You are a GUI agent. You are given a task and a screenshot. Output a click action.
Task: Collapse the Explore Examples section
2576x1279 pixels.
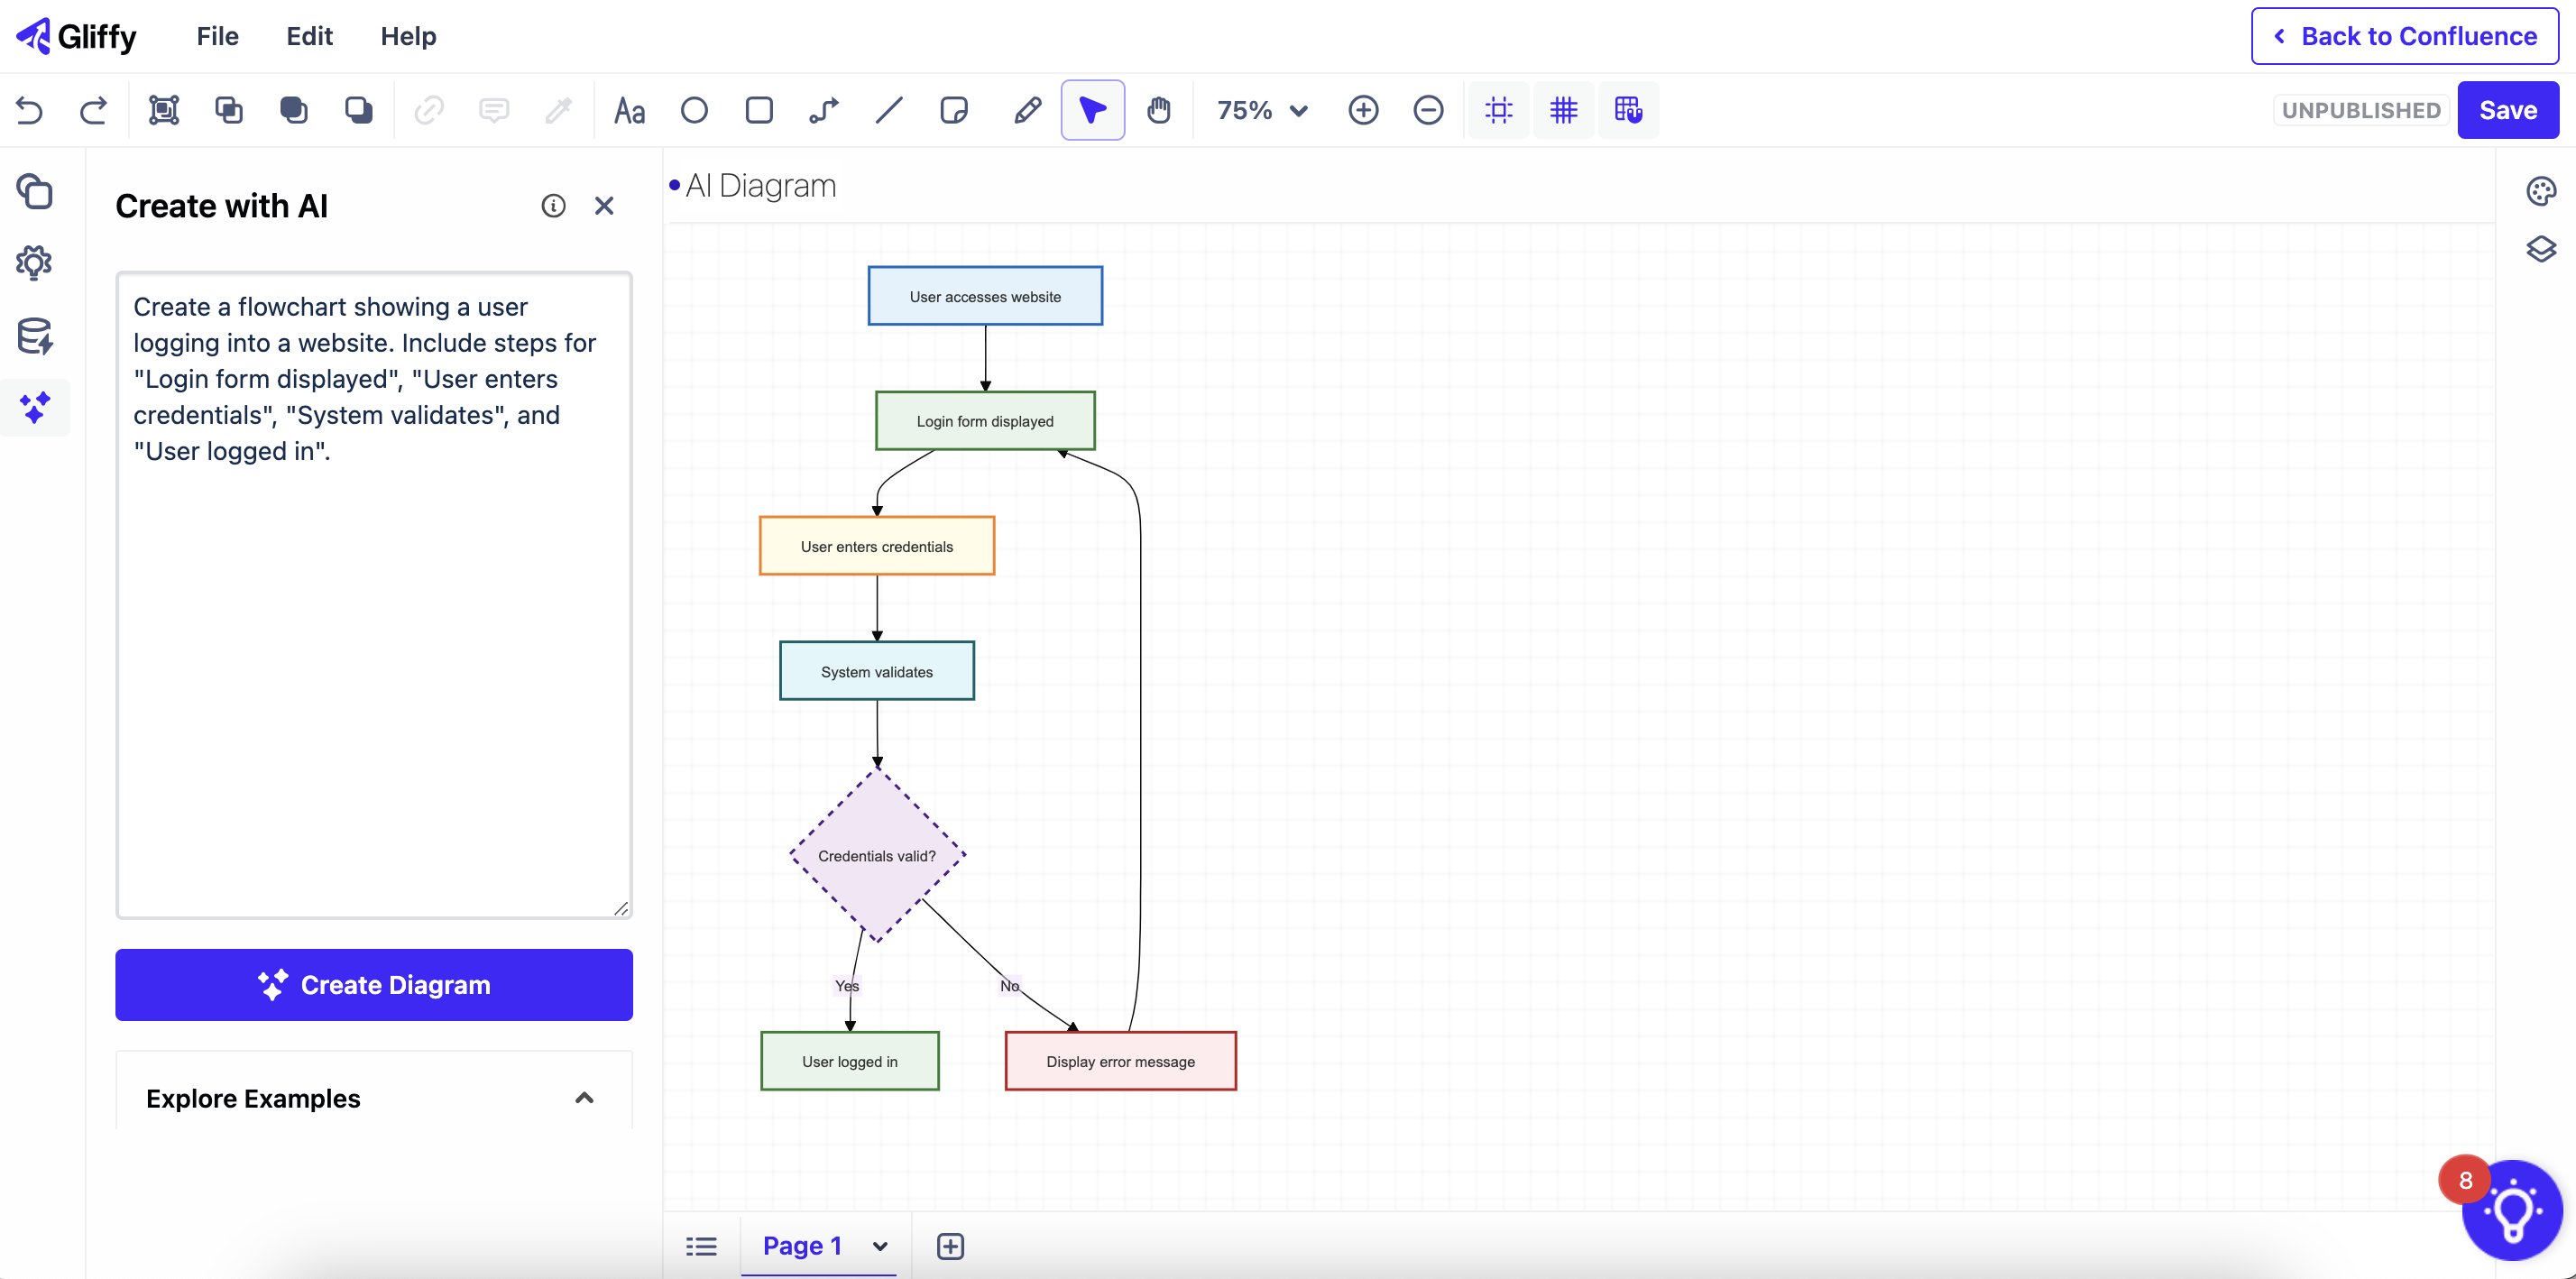click(x=585, y=1098)
